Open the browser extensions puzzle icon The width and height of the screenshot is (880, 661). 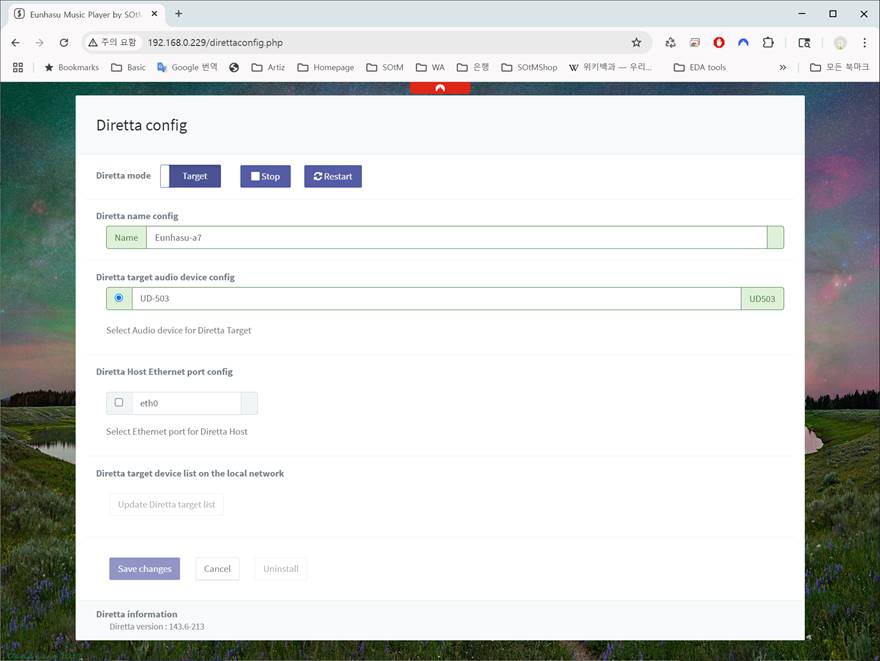click(x=768, y=43)
